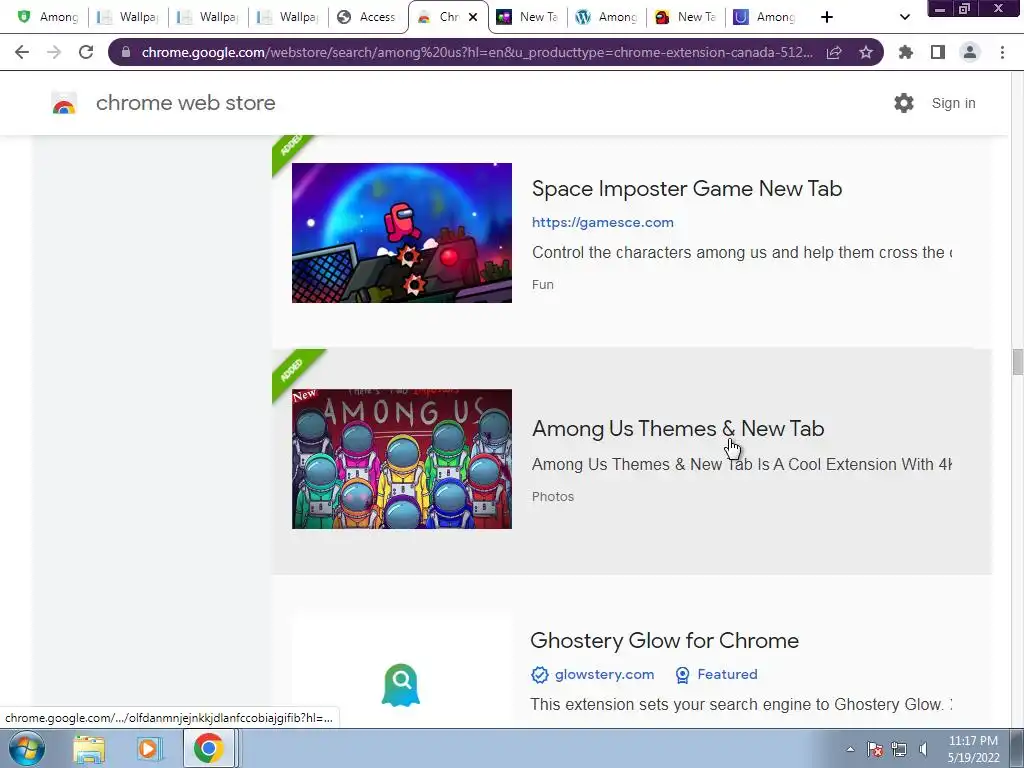Show hidden system tray icons arrow
This screenshot has height=768, width=1024.
850,749
